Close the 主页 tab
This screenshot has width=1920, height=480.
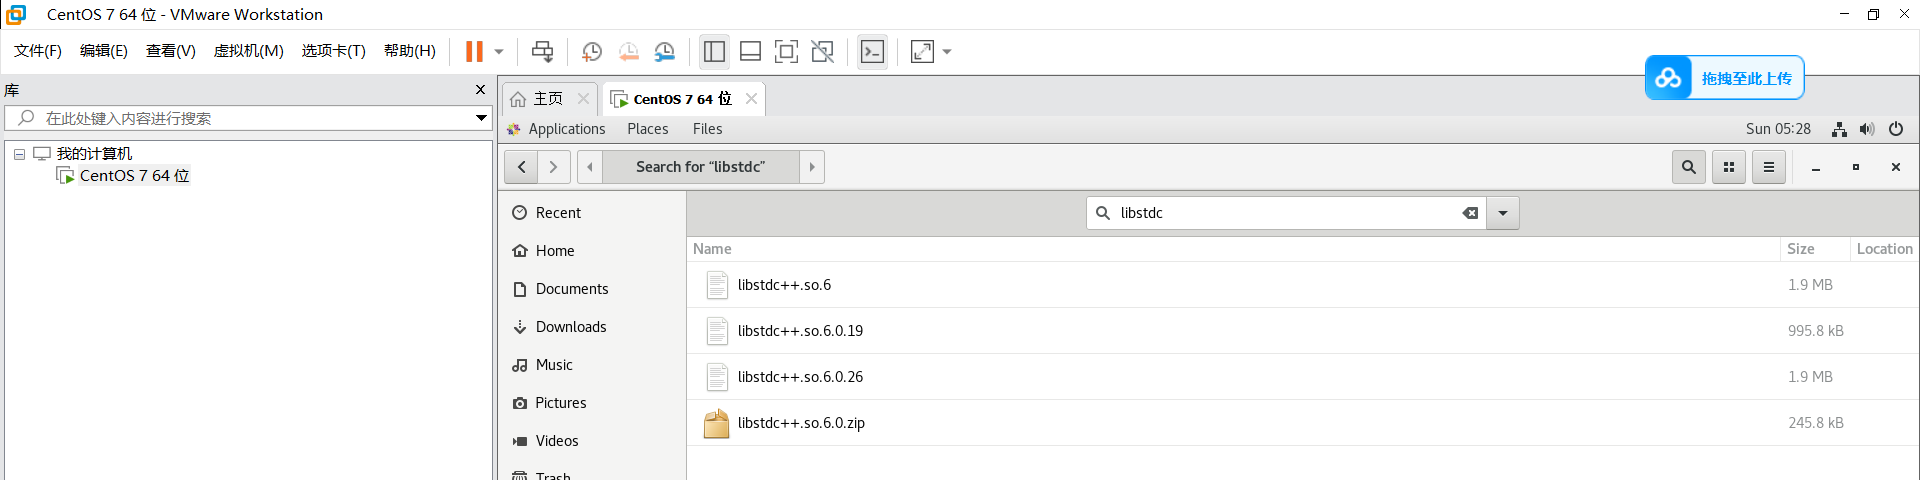pos(583,99)
